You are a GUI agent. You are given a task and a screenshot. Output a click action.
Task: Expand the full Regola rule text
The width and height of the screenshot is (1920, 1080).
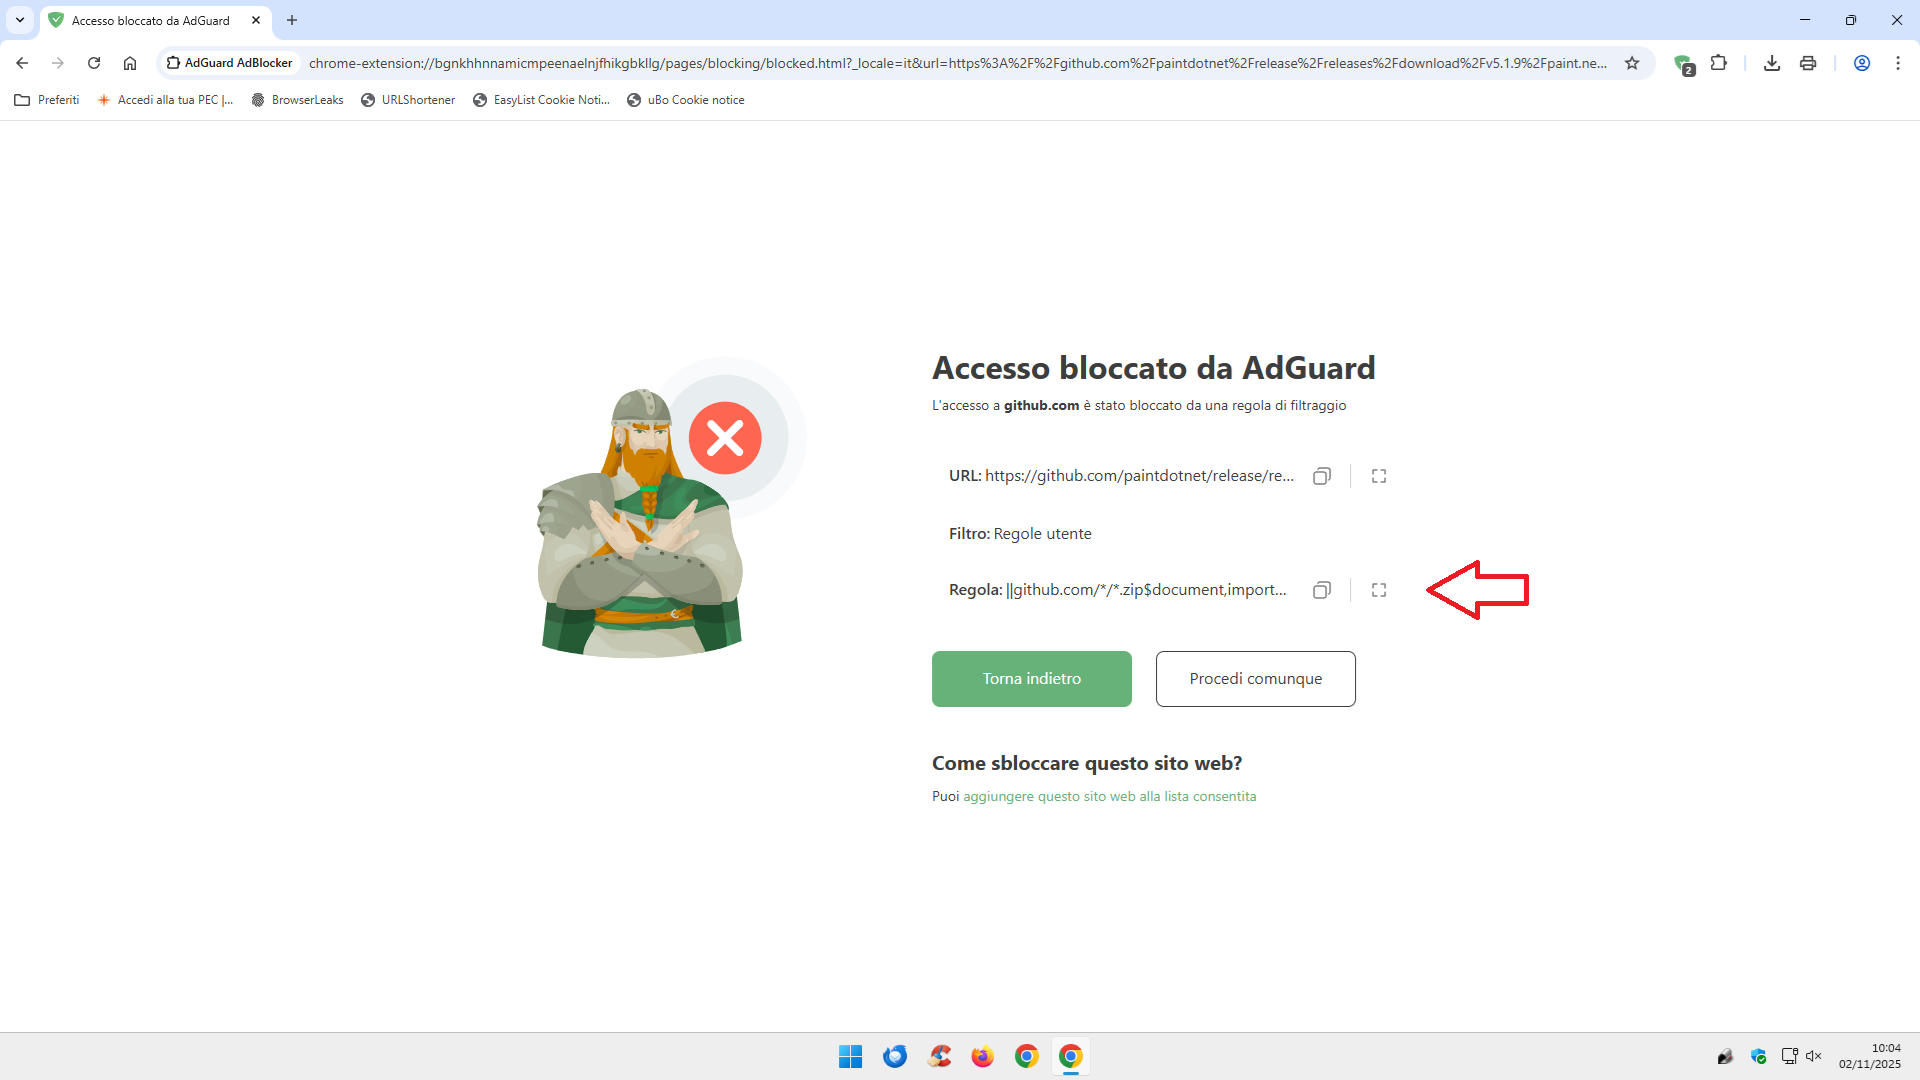point(1379,590)
